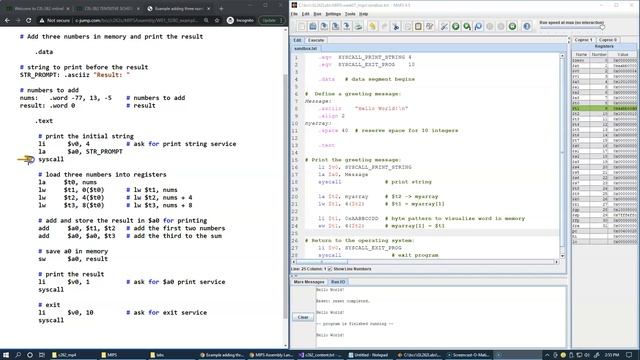Click the Redo toolbar icon in MARS
This screenshot has height=360, width=640.
pyautogui.click(x=384, y=27)
